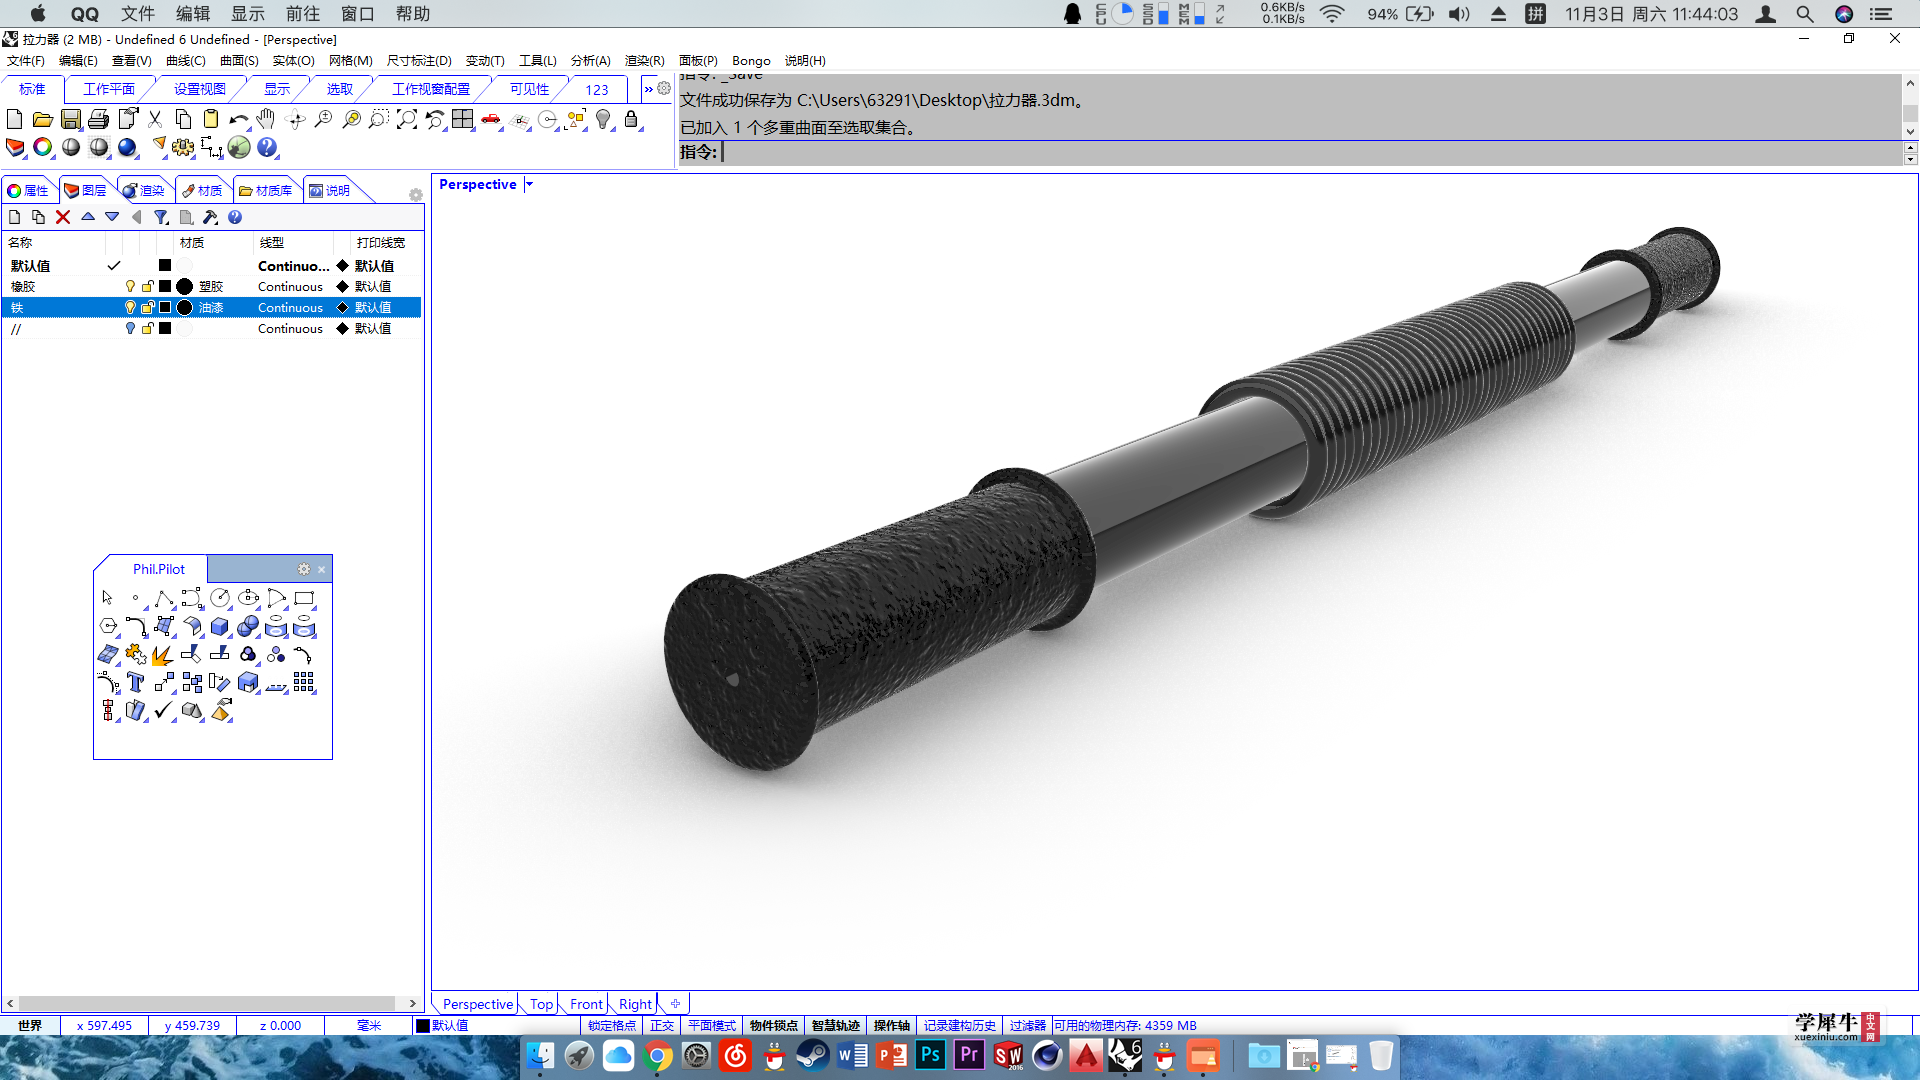Viewport: 1920px width, 1080px height.
Task: Click the layer tools hammer icon
Action: (x=210, y=217)
